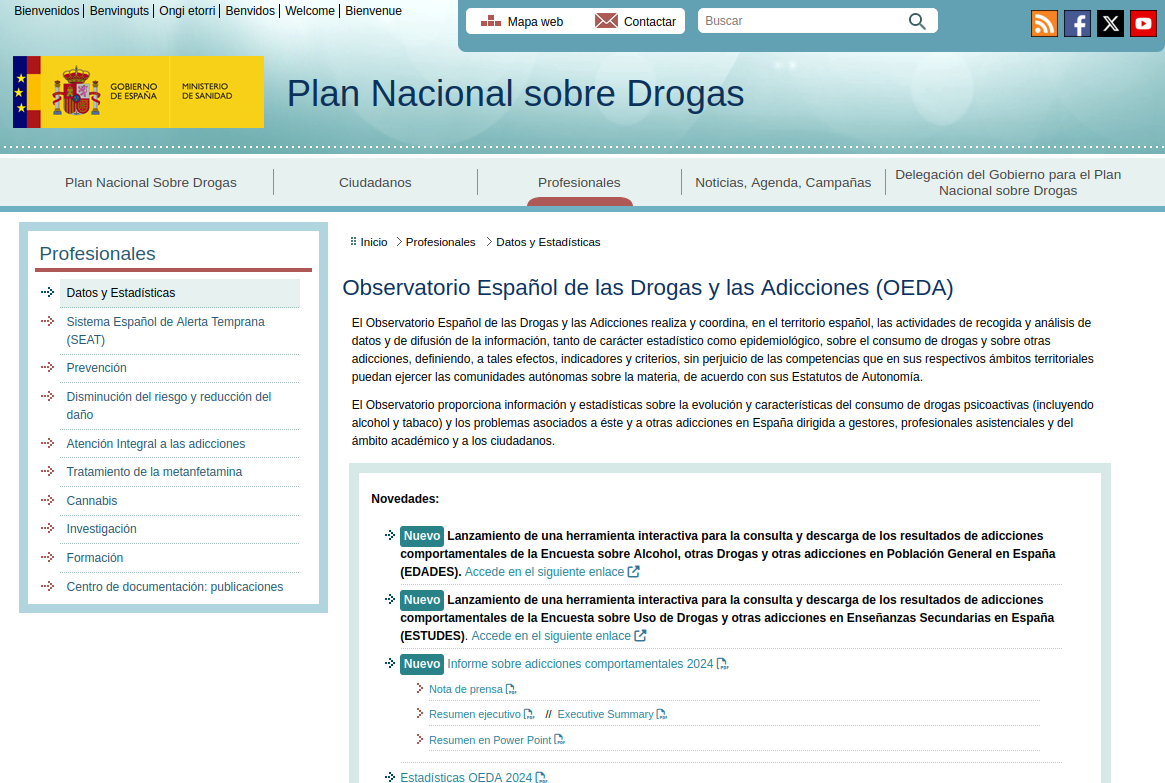Image resolution: width=1165 pixels, height=783 pixels.
Task: Open Delegación del Gobierno menu item
Action: click(1007, 182)
